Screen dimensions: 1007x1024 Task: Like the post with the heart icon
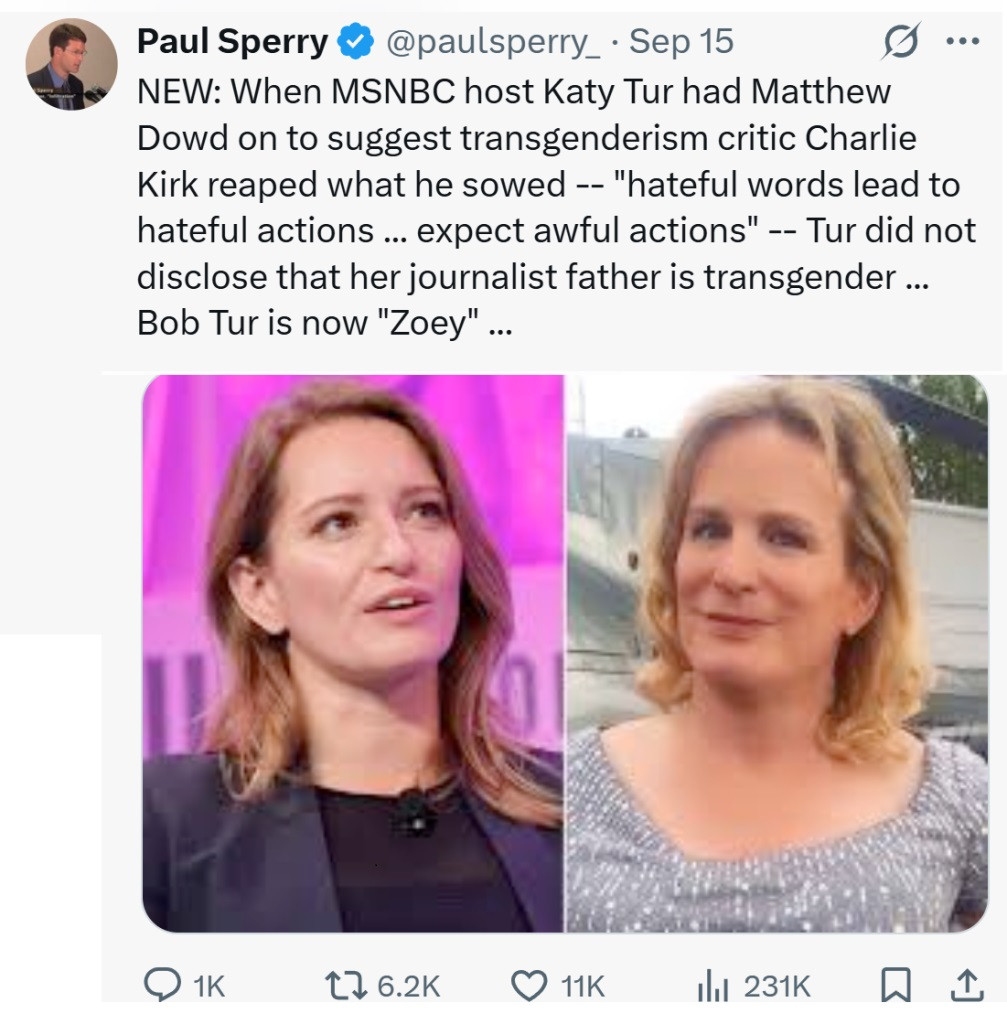(x=529, y=986)
